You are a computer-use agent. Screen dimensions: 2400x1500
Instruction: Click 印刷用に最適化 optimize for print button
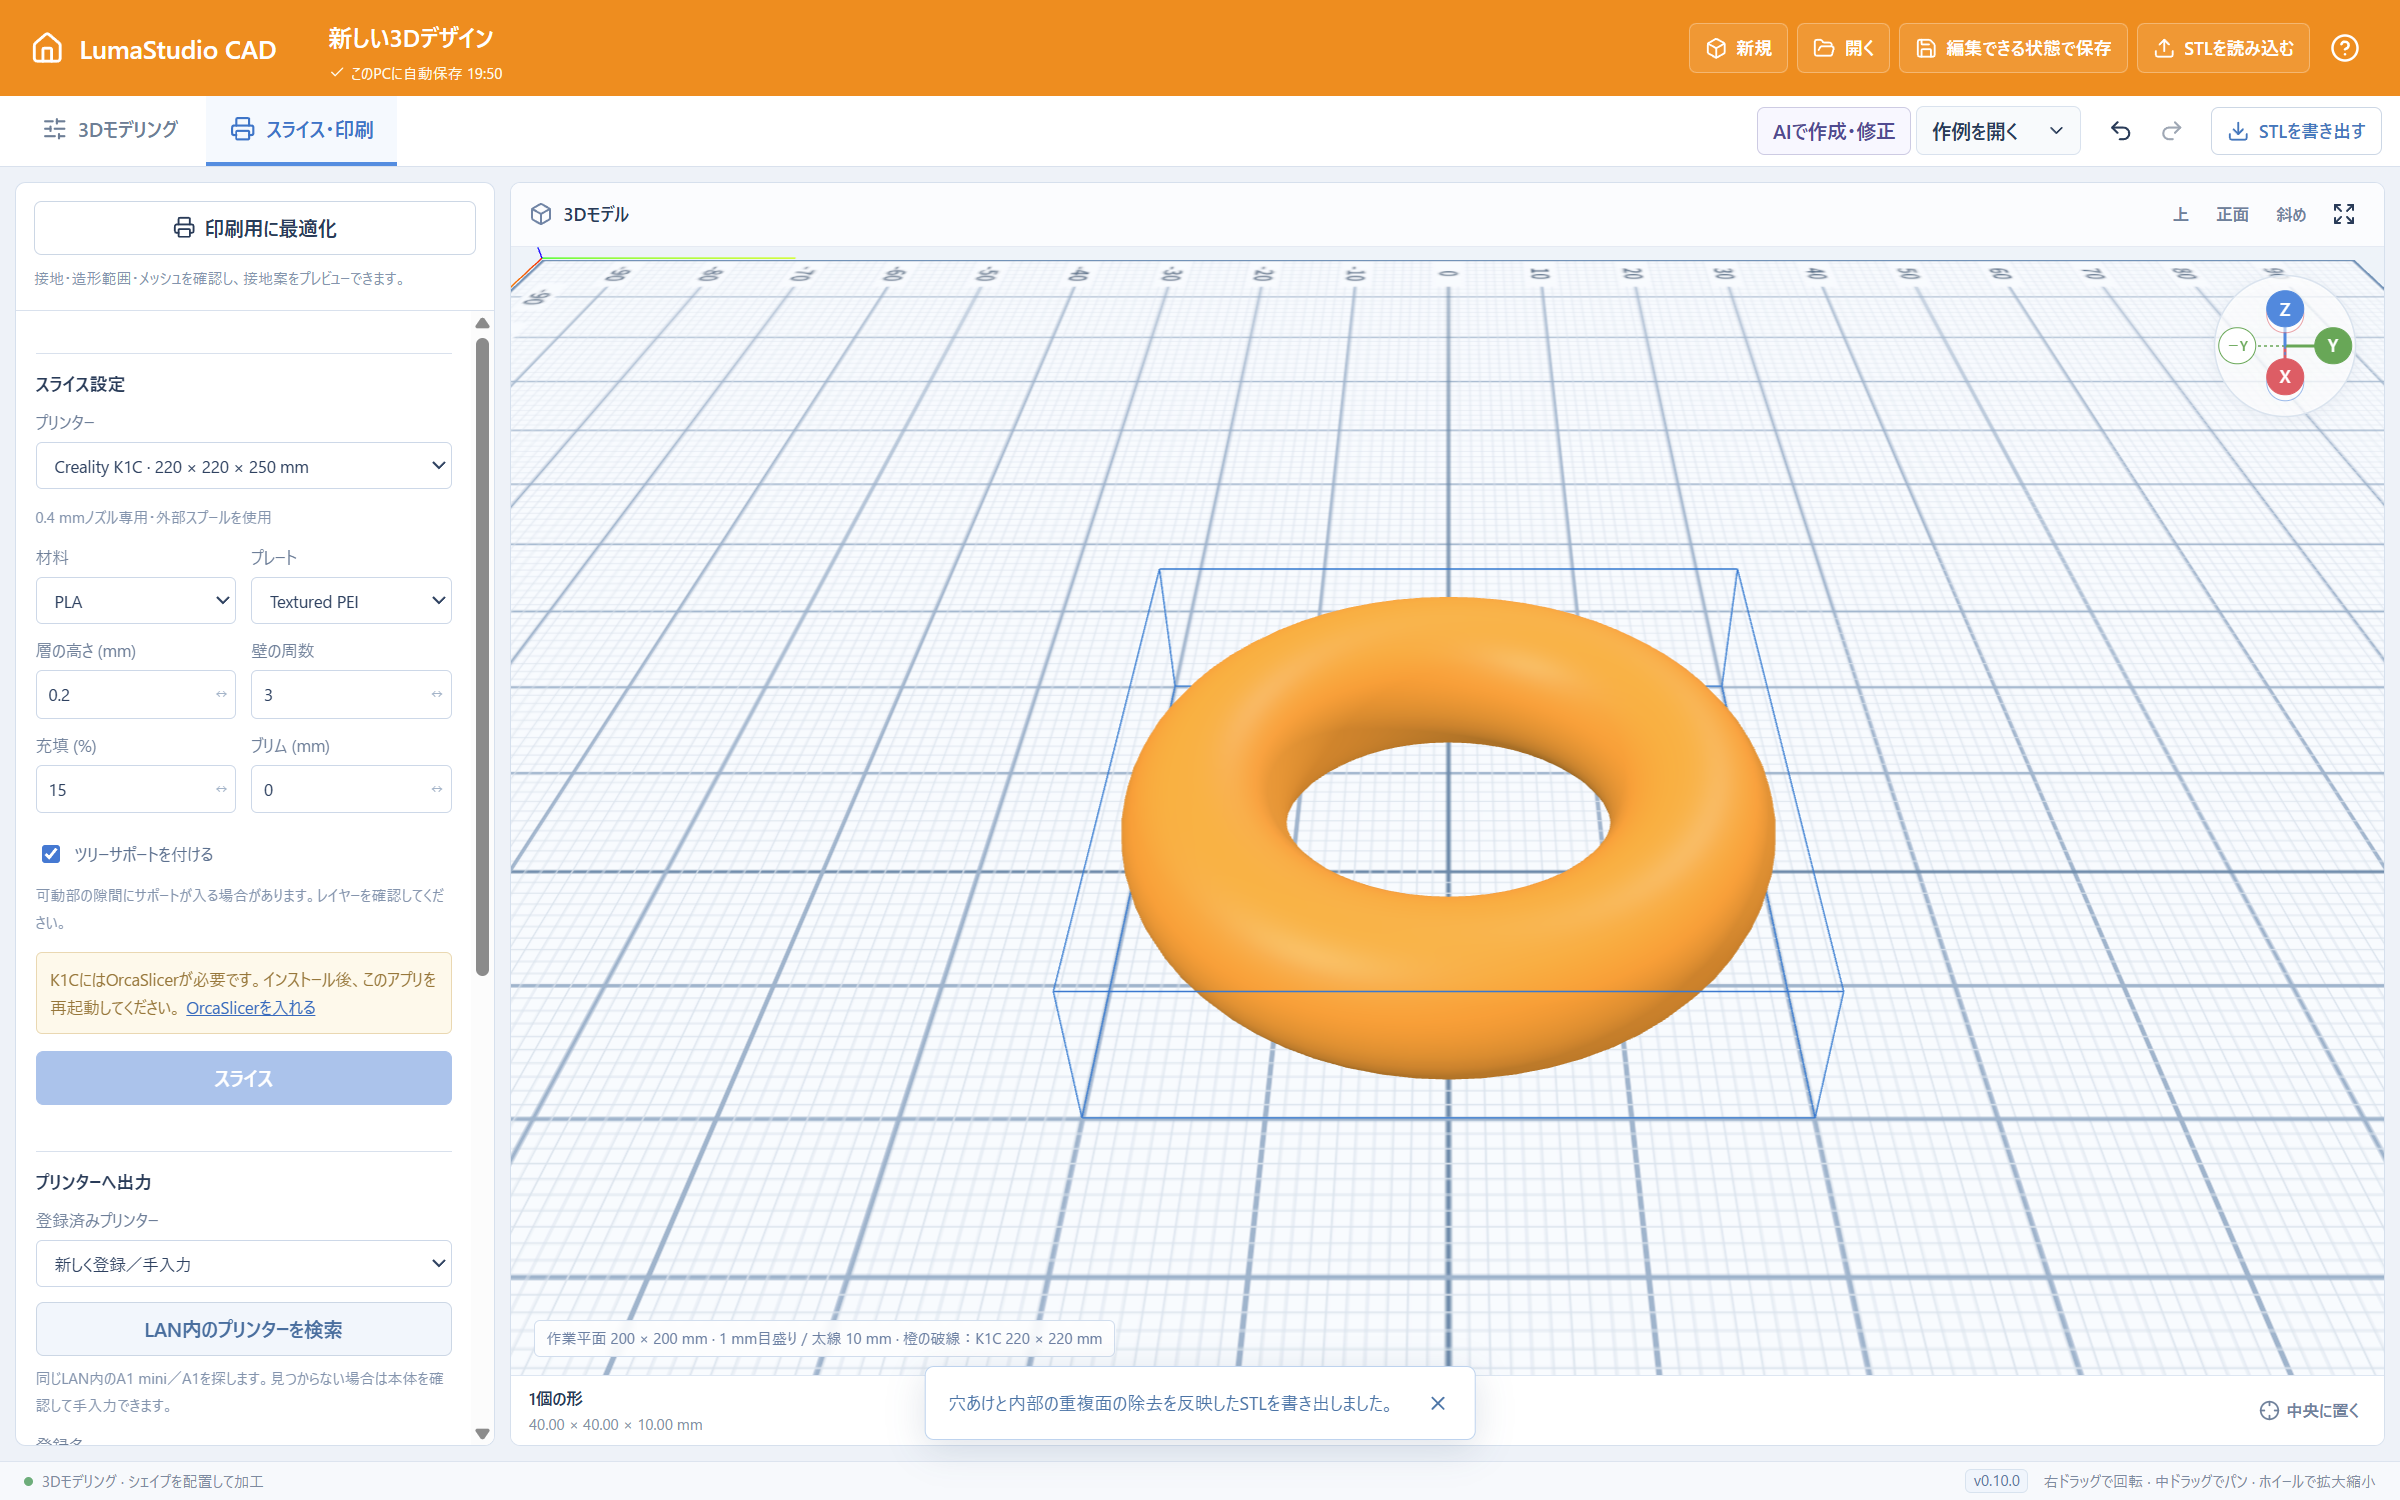pyautogui.click(x=255, y=228)
